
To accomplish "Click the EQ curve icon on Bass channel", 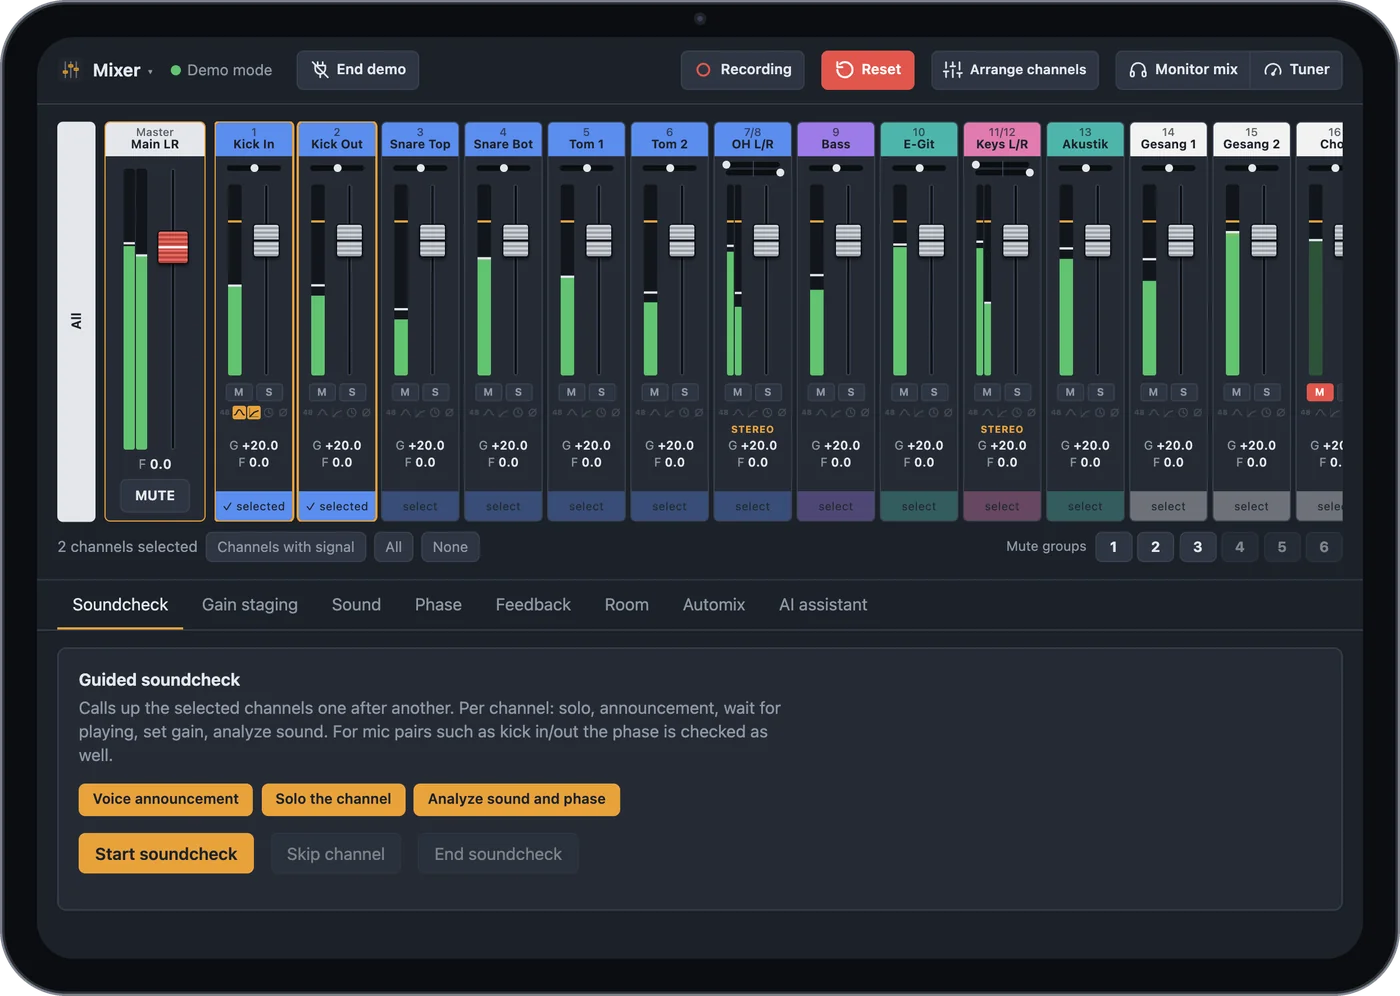I will click(x=821, y=412).
